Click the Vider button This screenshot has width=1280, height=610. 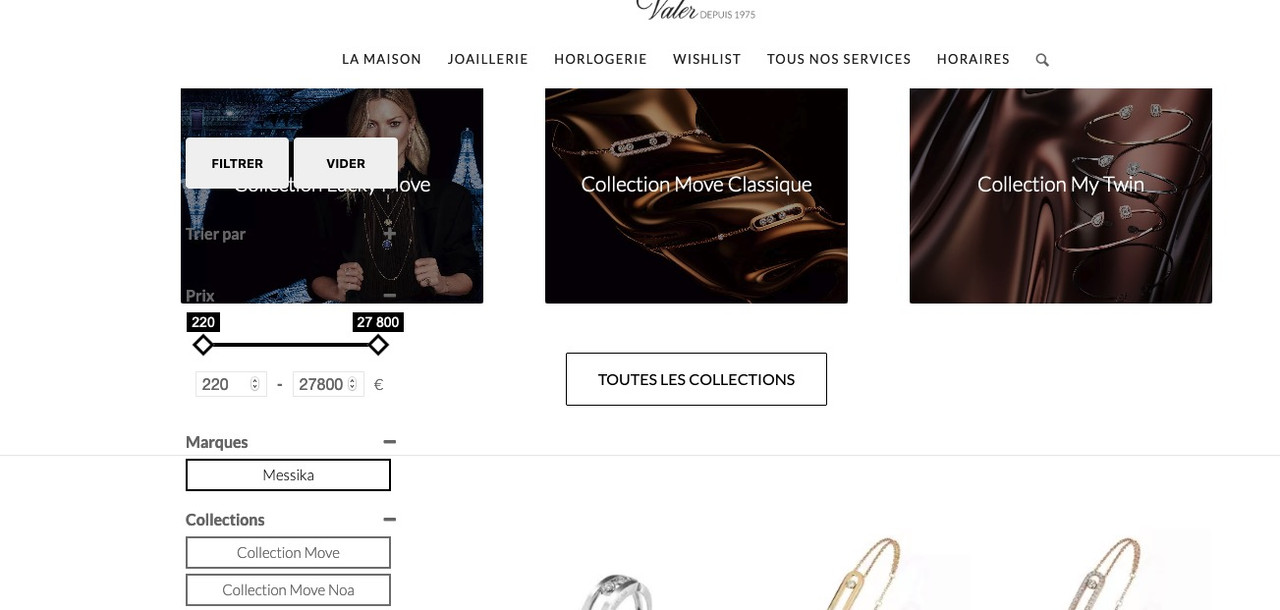(346, 163)
